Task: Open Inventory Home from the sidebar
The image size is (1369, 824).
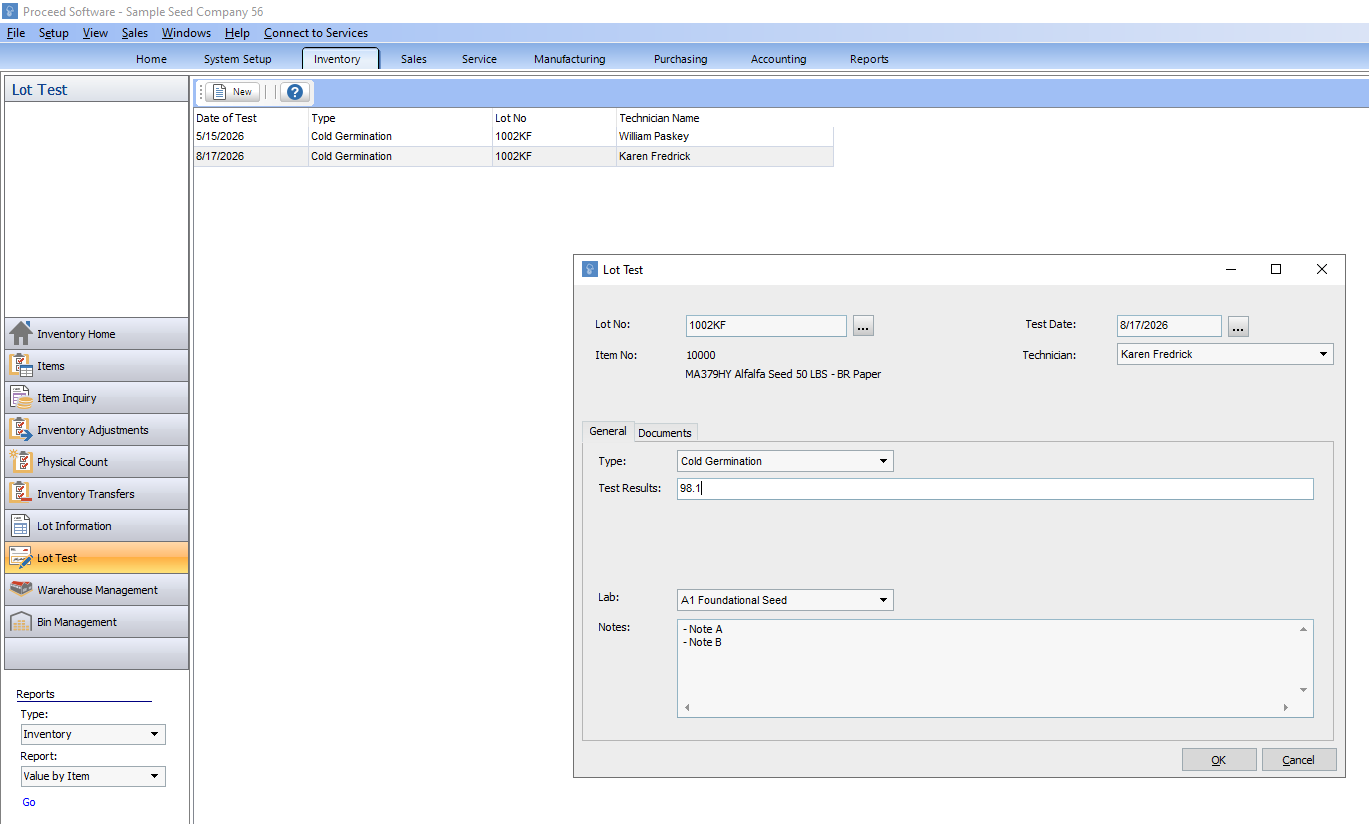Action: (96, 334)
